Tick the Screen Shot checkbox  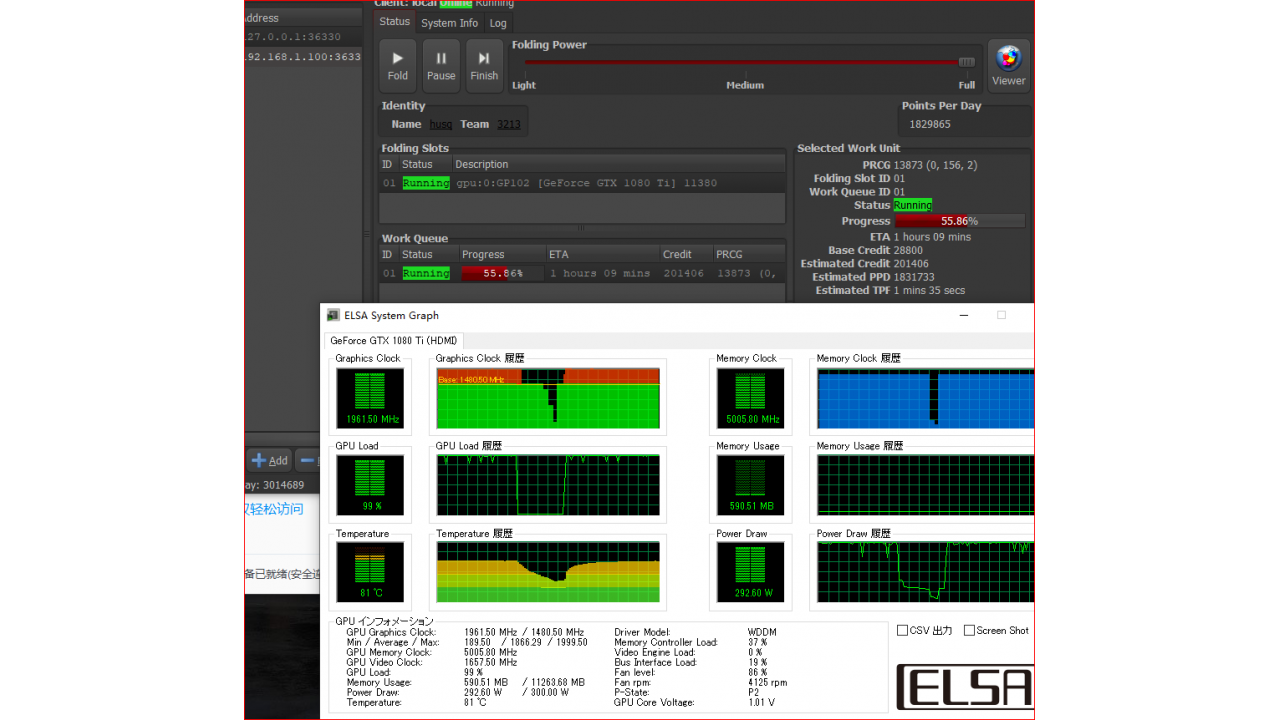click(970, 631)
